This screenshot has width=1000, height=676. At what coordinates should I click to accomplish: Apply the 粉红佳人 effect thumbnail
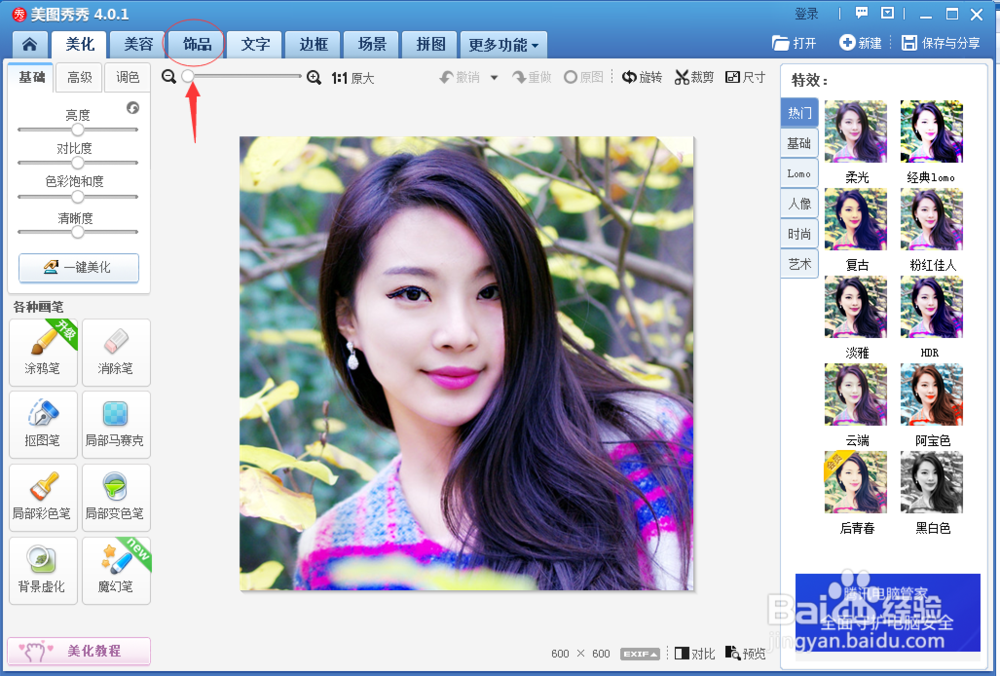(x=931, y=219)
